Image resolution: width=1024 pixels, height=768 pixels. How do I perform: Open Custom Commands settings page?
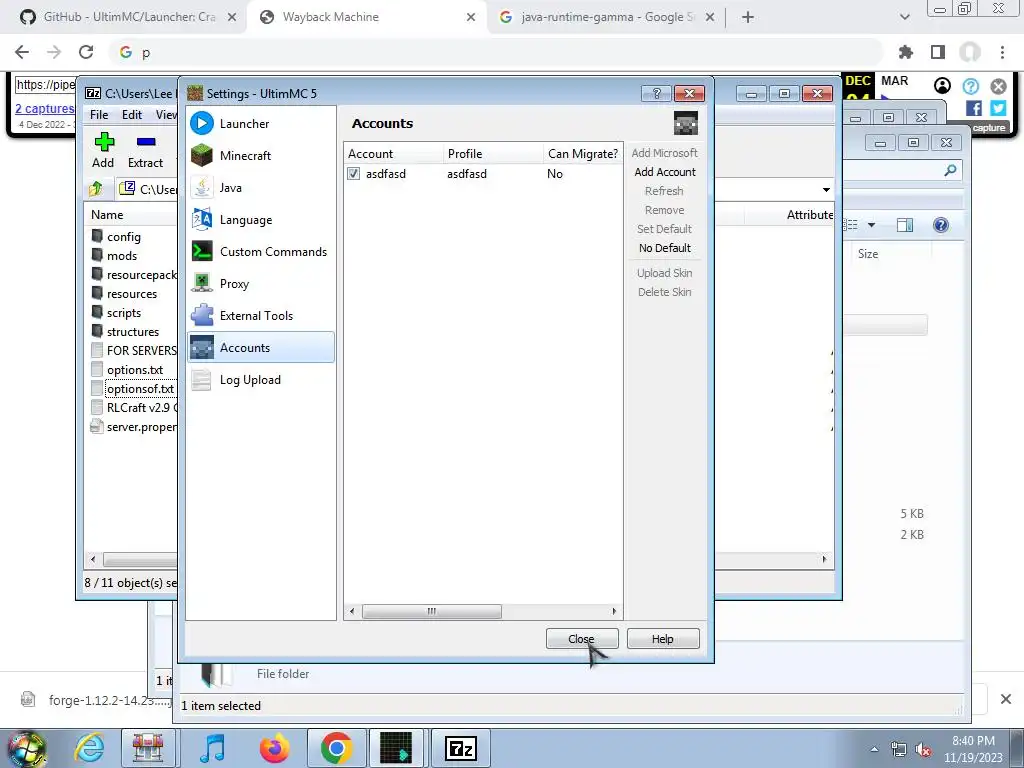point(261,251)
